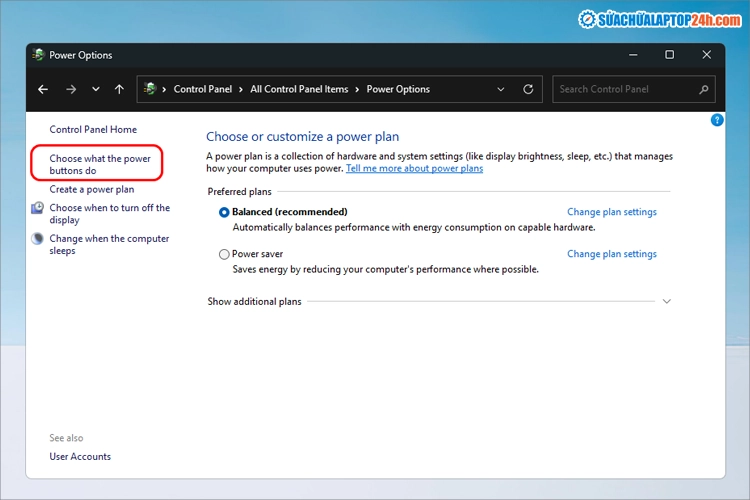This screenshot has height=500, width=750.
Task: Open address bar history dropdown
Action: point(501,89)
